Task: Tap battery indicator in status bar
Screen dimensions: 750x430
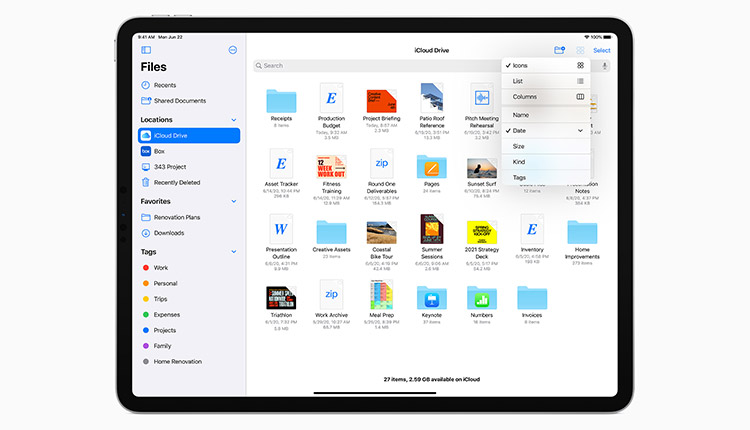Action: (607, 37)
